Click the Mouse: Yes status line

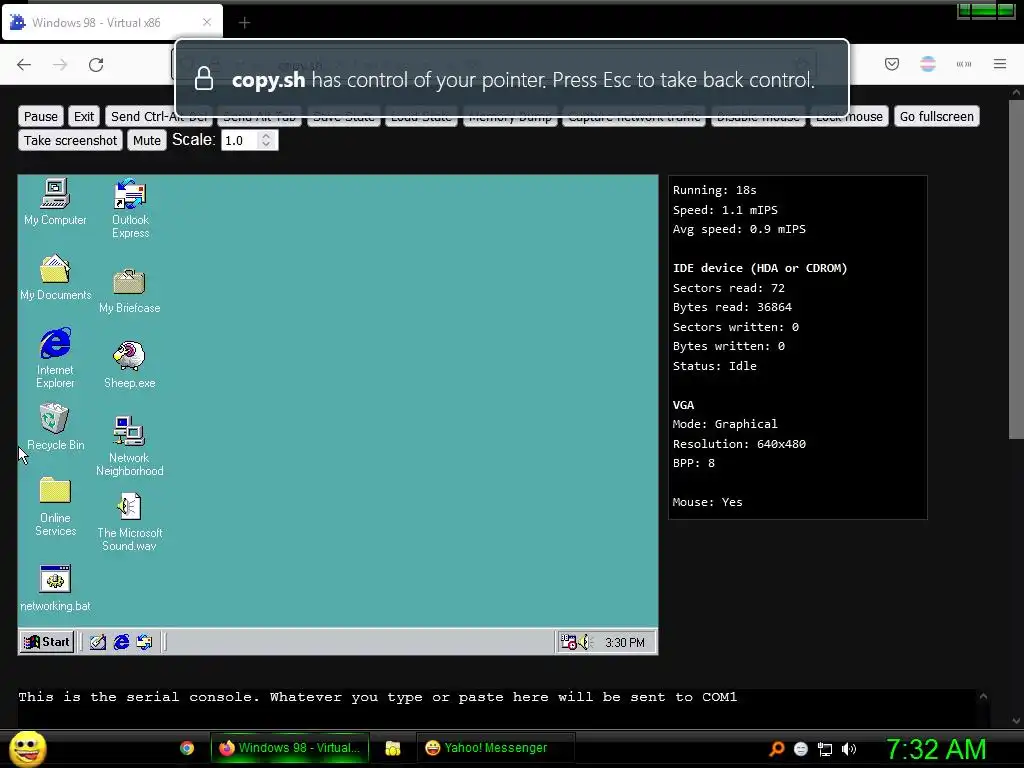(x=707, y=502)
